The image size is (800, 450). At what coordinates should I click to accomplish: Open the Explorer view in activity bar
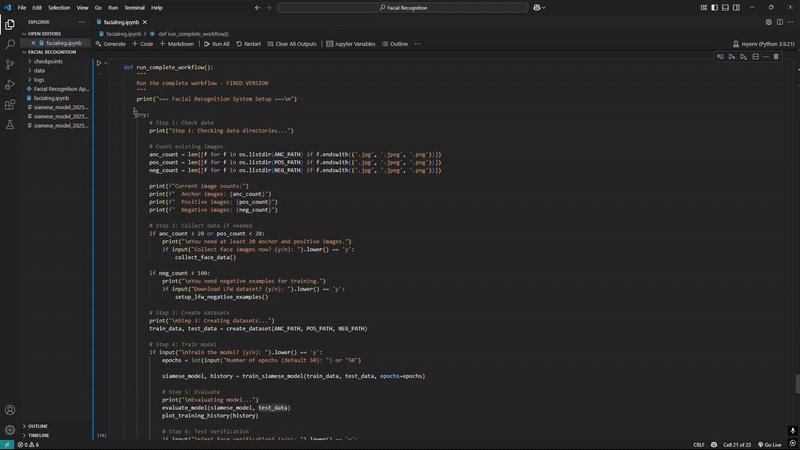[10, 24]
